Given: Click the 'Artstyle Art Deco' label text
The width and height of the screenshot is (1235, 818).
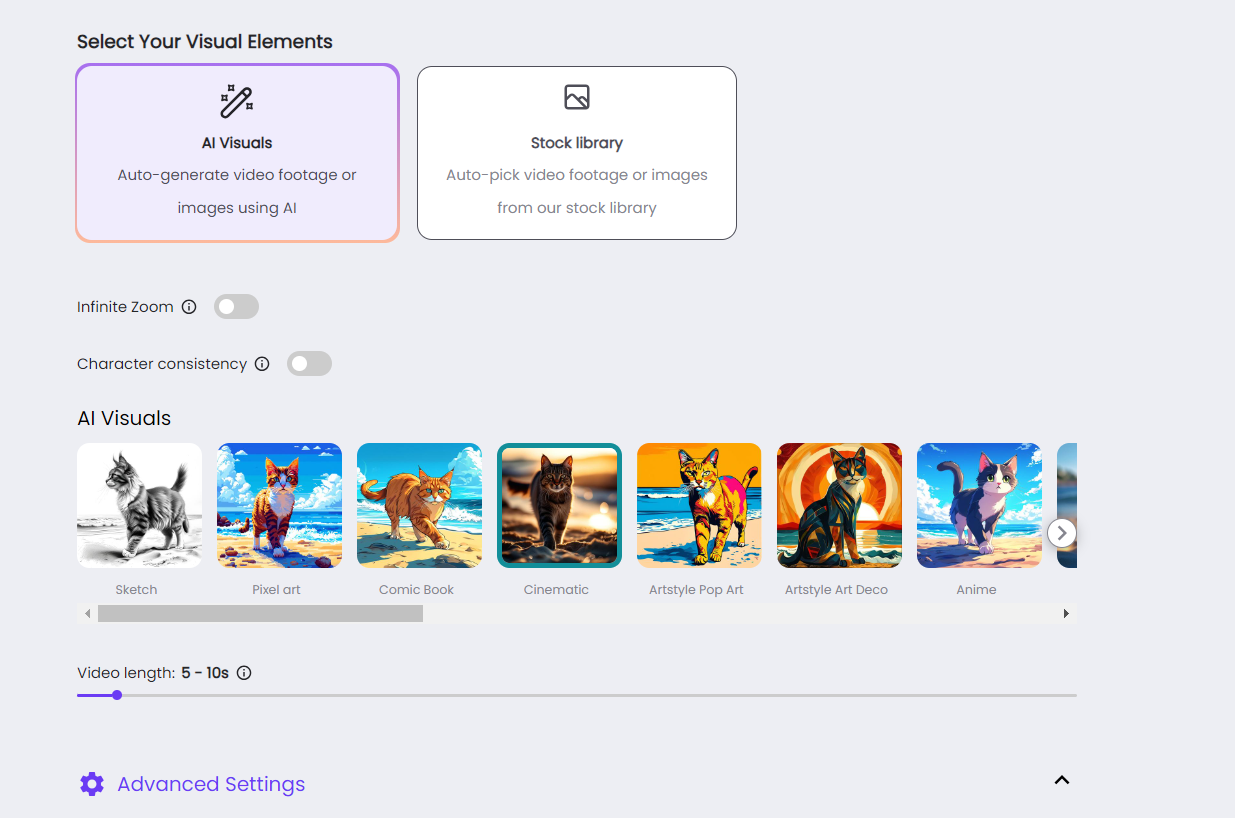Looking at the screenshot, I should (836, 590).
